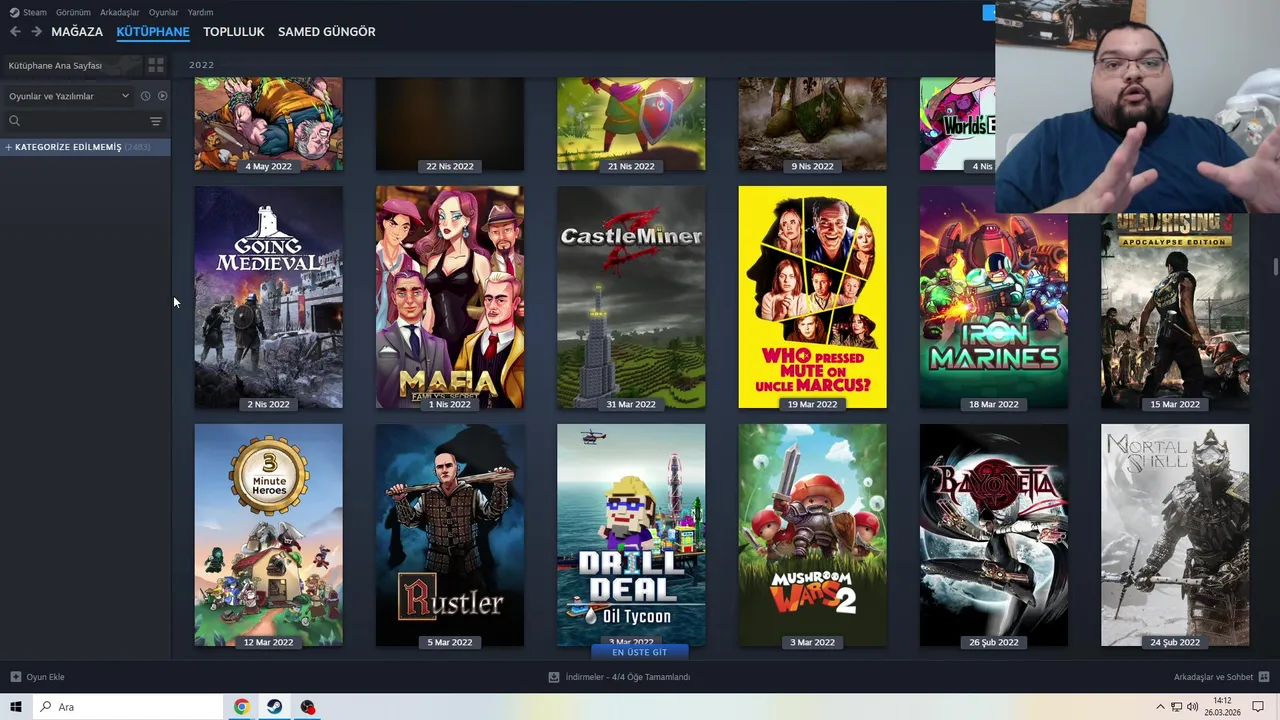Click the ready-to-play filter icon
Viewport: 1280px width, 720px height.
[162, 96]
